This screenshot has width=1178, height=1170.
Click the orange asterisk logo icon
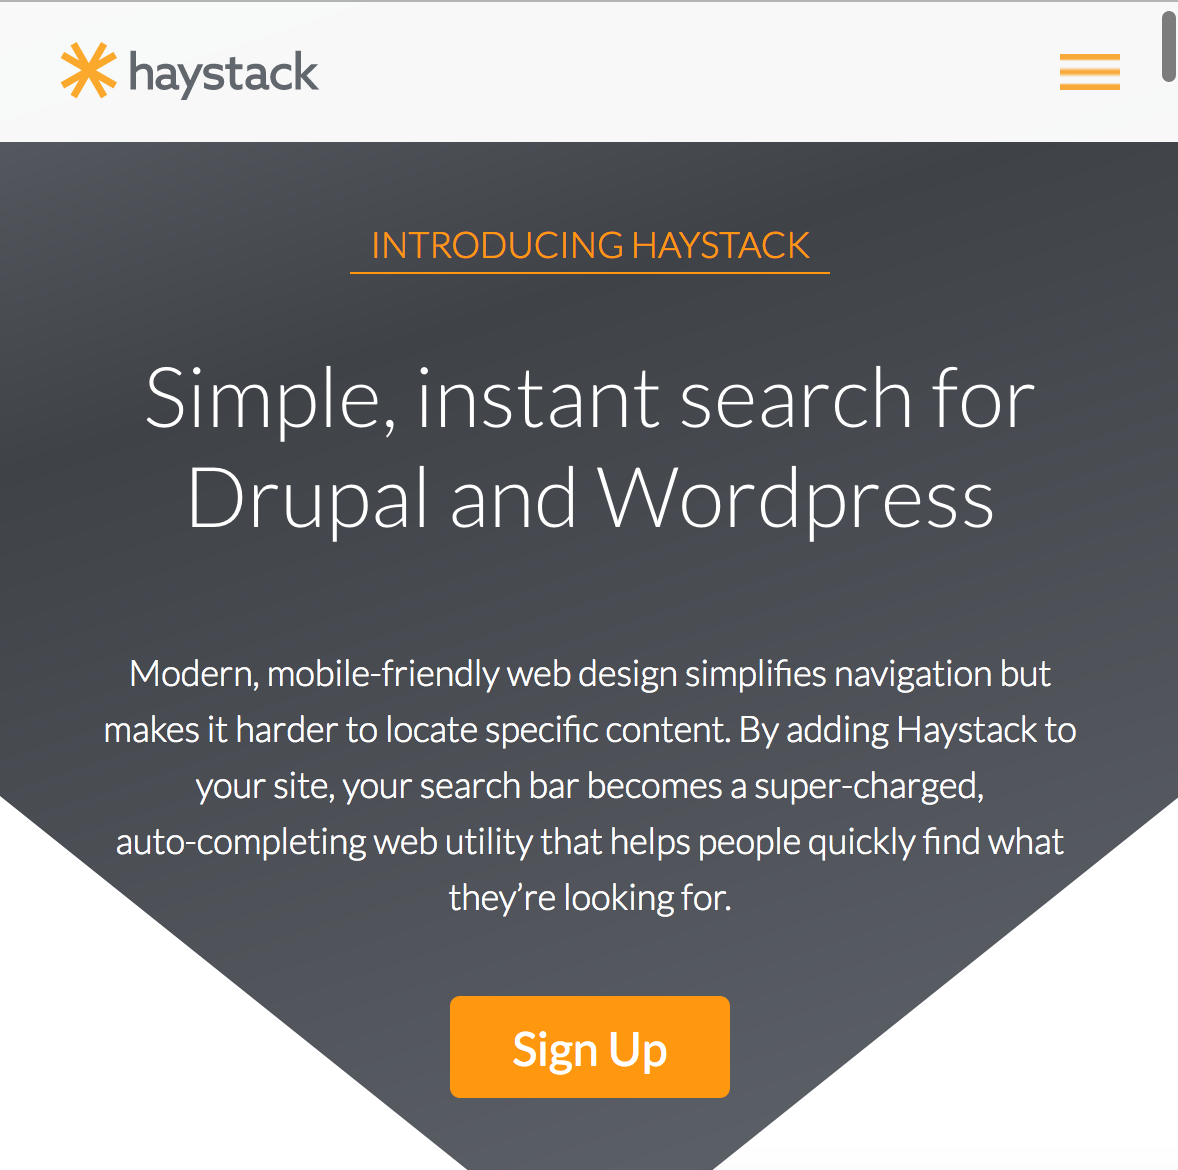(89, 71)
